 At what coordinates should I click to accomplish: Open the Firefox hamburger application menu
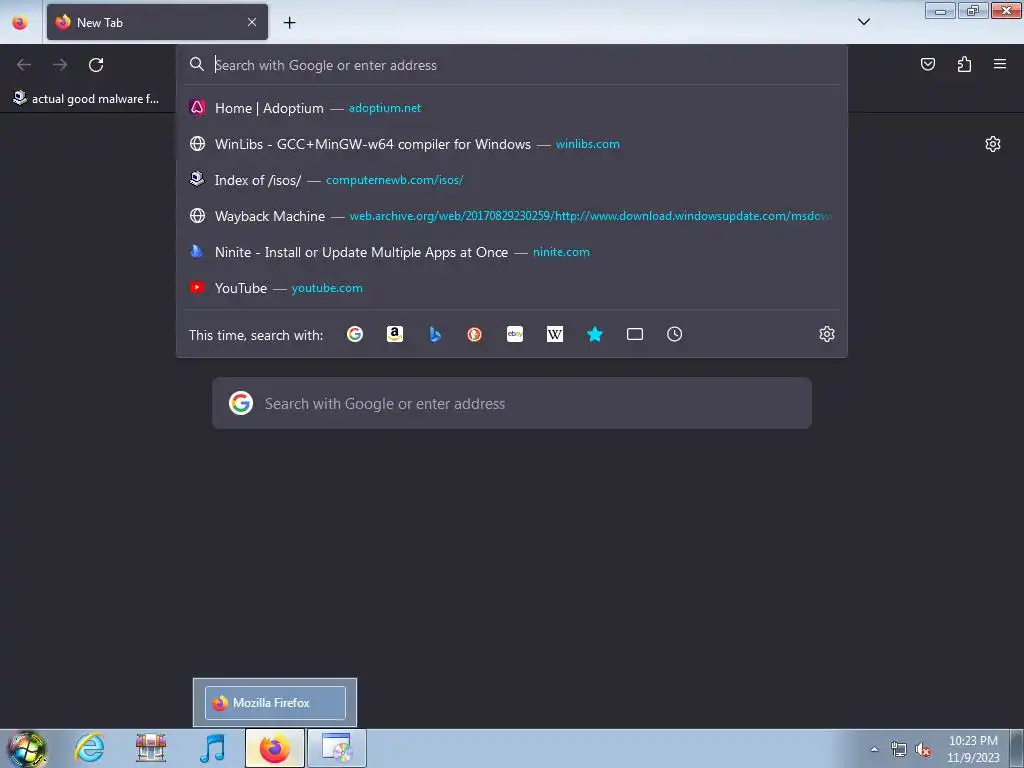point(1000,64)
